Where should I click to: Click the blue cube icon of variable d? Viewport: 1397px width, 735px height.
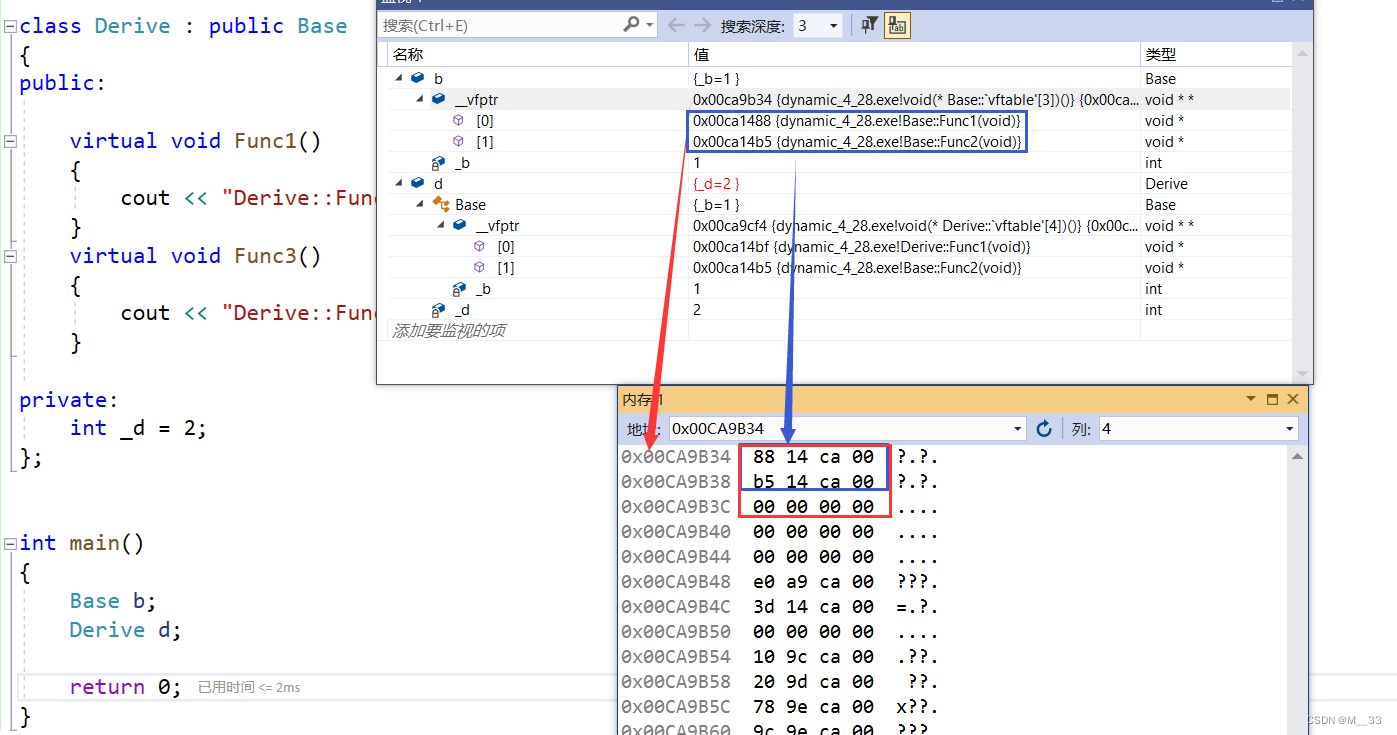click(417, 183)
